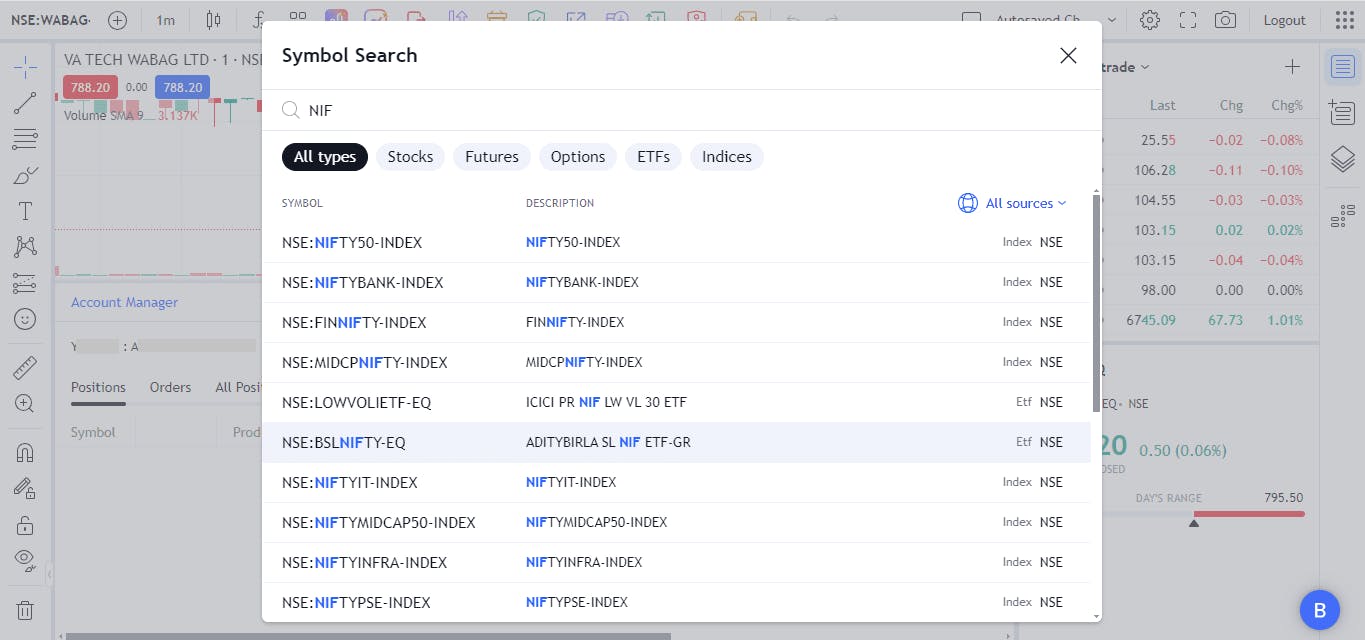Filter results by Indices
The width and height of the screenshot is (1365, 640).
(x=726, y=157)
